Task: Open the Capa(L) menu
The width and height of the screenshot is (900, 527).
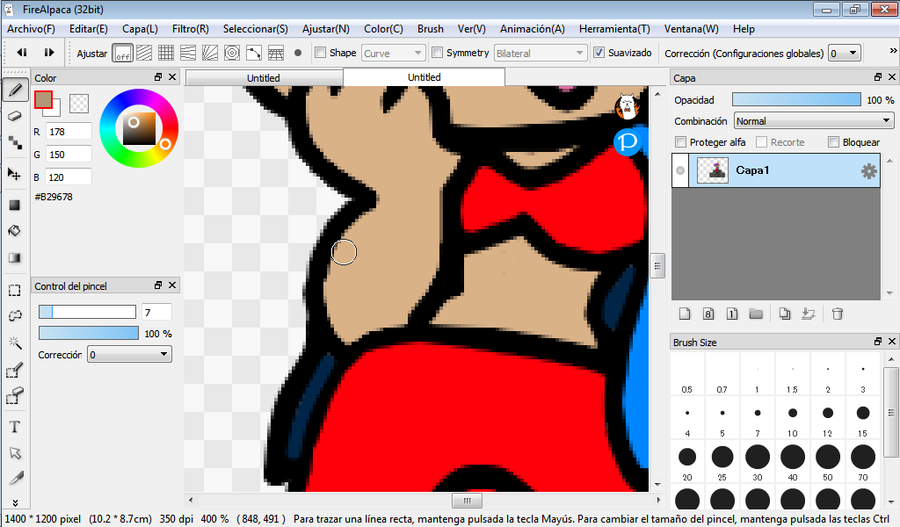Action: [x=140, y=29]
